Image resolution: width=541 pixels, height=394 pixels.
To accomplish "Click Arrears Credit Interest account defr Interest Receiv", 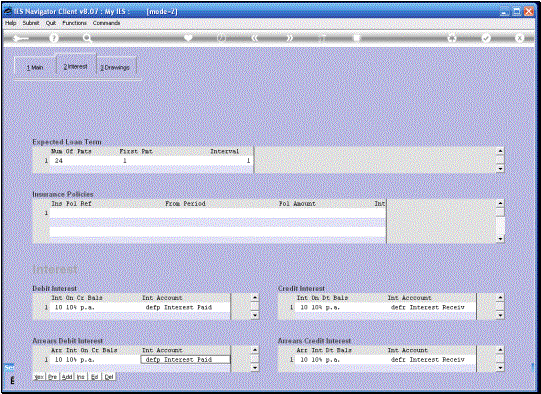I will tap(427, 360).
